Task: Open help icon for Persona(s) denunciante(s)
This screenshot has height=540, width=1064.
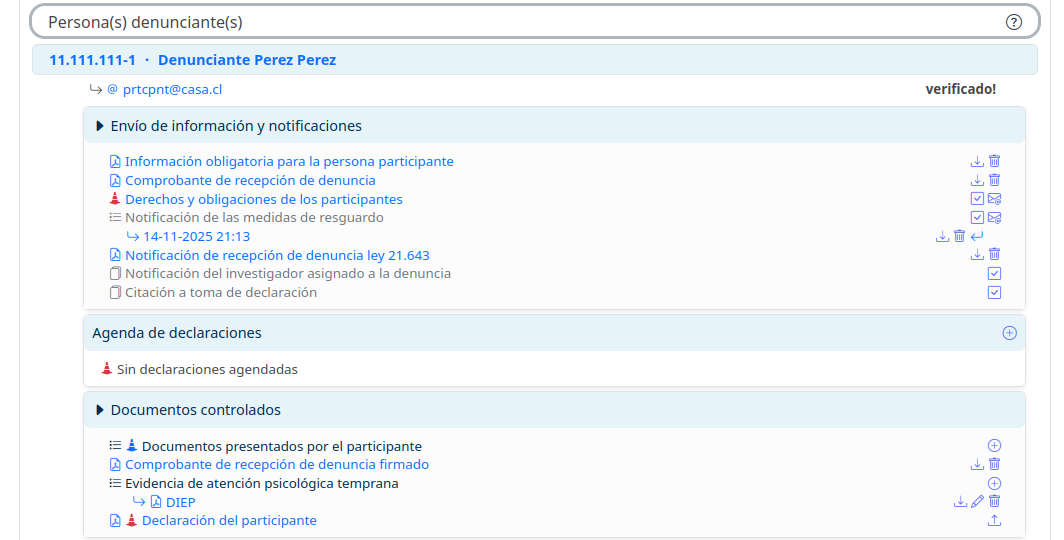Action: click(x=1014, y=22)
